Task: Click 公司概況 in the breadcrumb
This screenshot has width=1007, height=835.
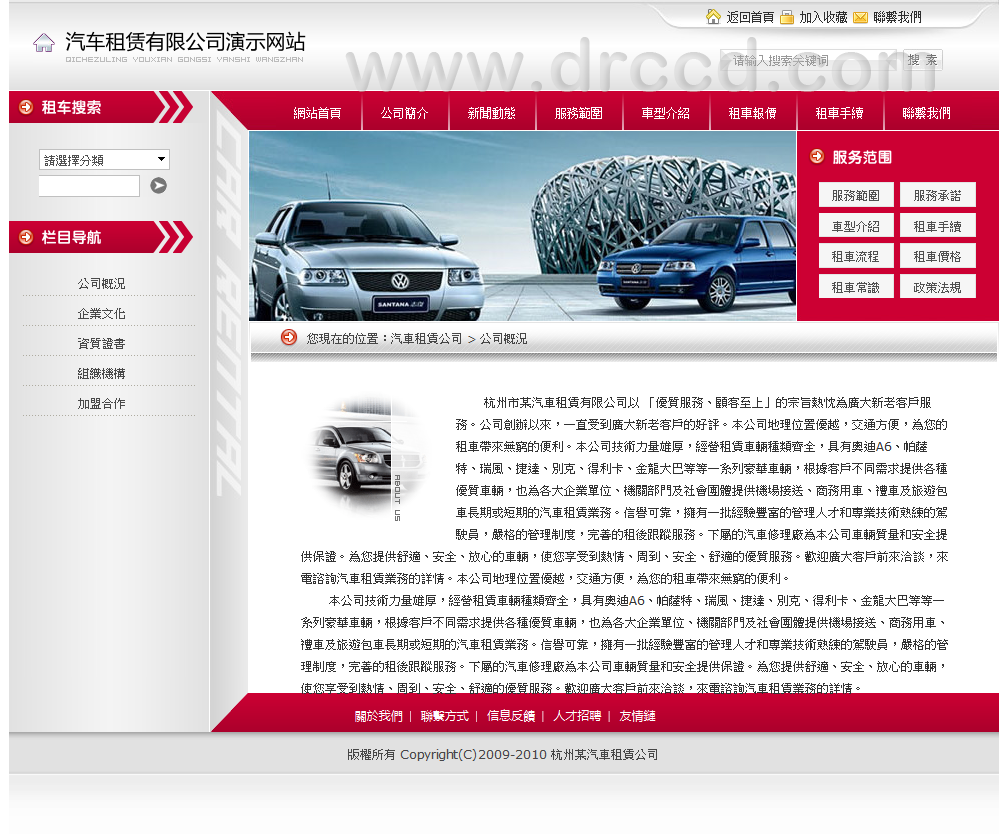Action: tap(503, 338)
